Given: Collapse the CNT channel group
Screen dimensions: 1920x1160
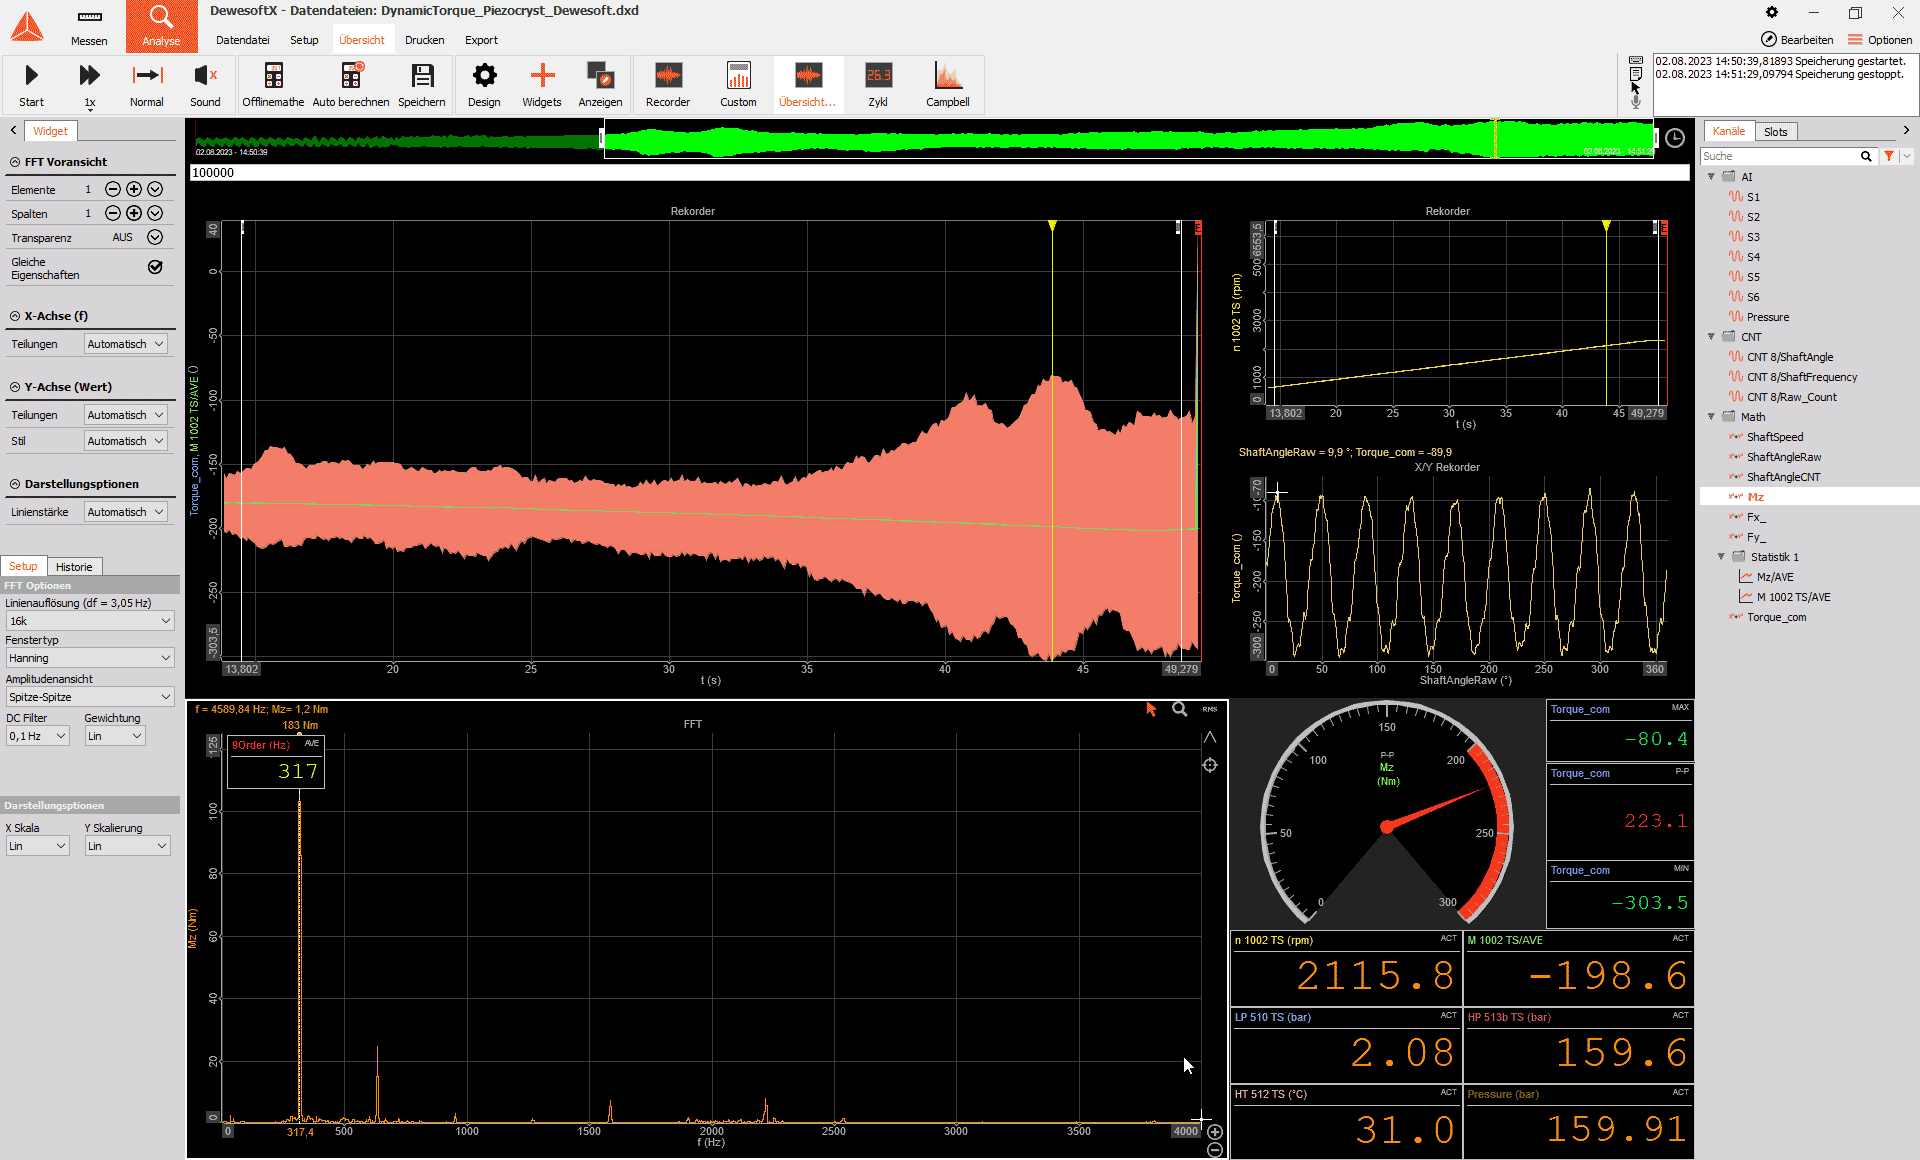Looking at the screenshot, I should click(1711, 337).
